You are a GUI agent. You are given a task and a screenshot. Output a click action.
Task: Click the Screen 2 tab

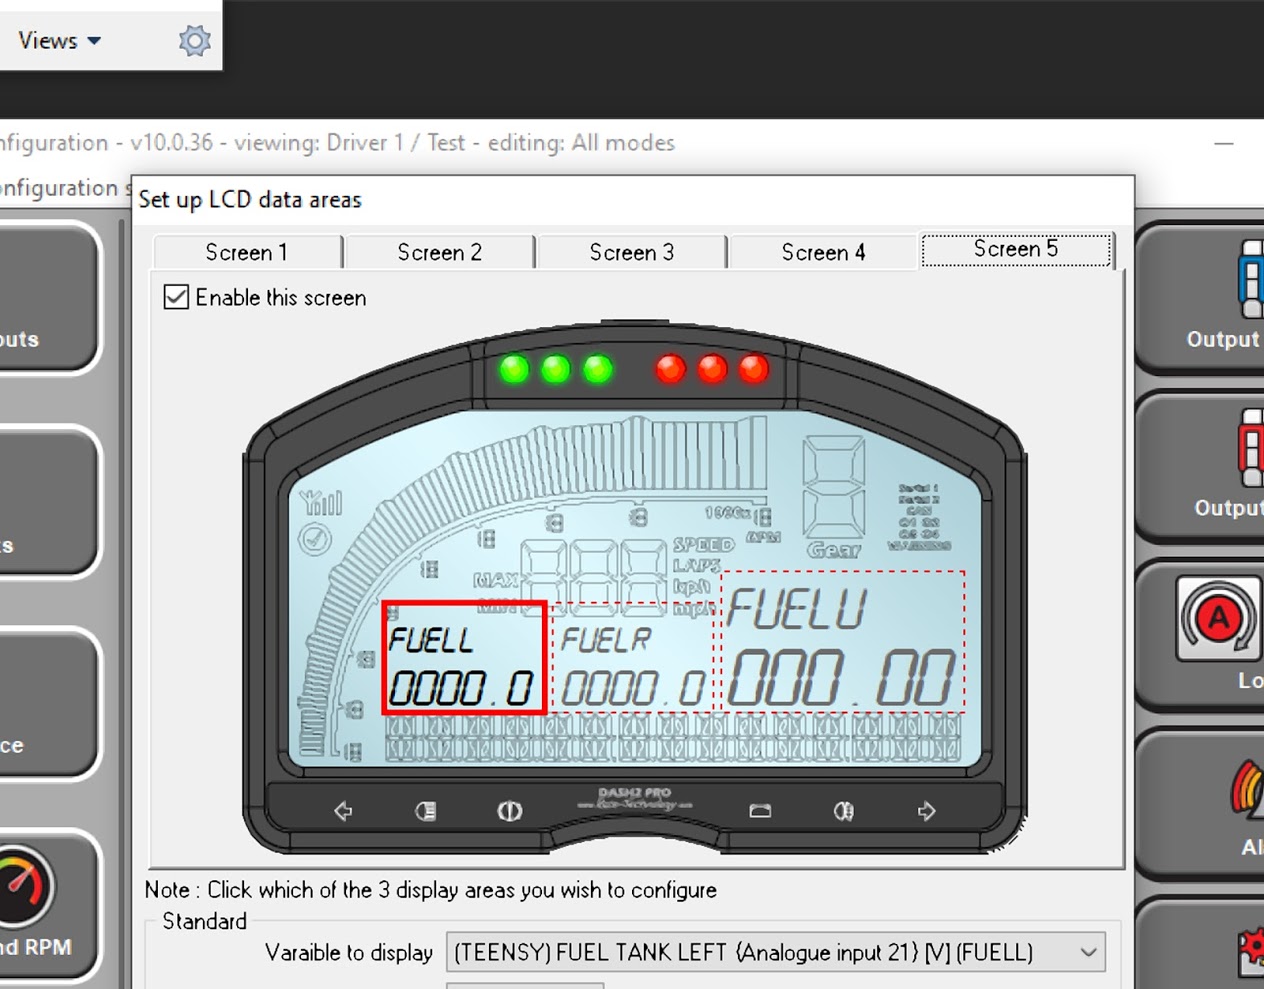pos(439,252)
